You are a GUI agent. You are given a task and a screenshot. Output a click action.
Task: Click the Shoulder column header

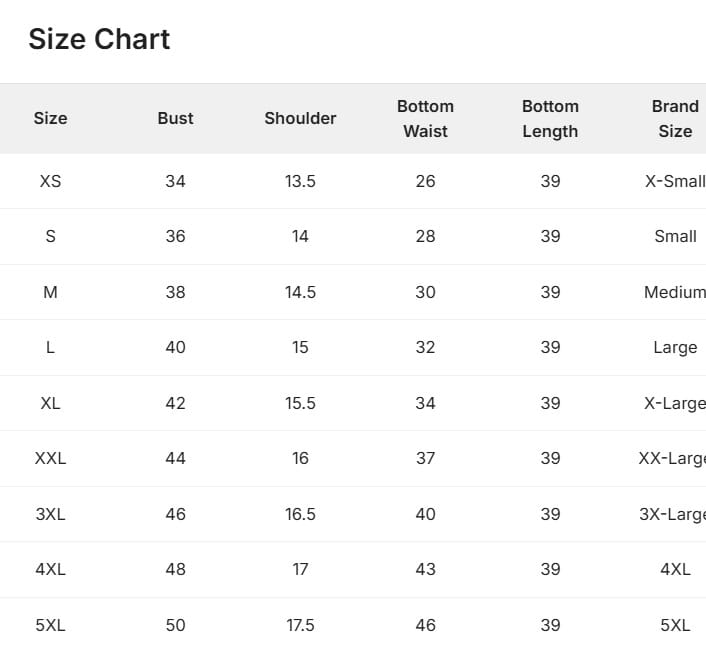pos(300,118)
